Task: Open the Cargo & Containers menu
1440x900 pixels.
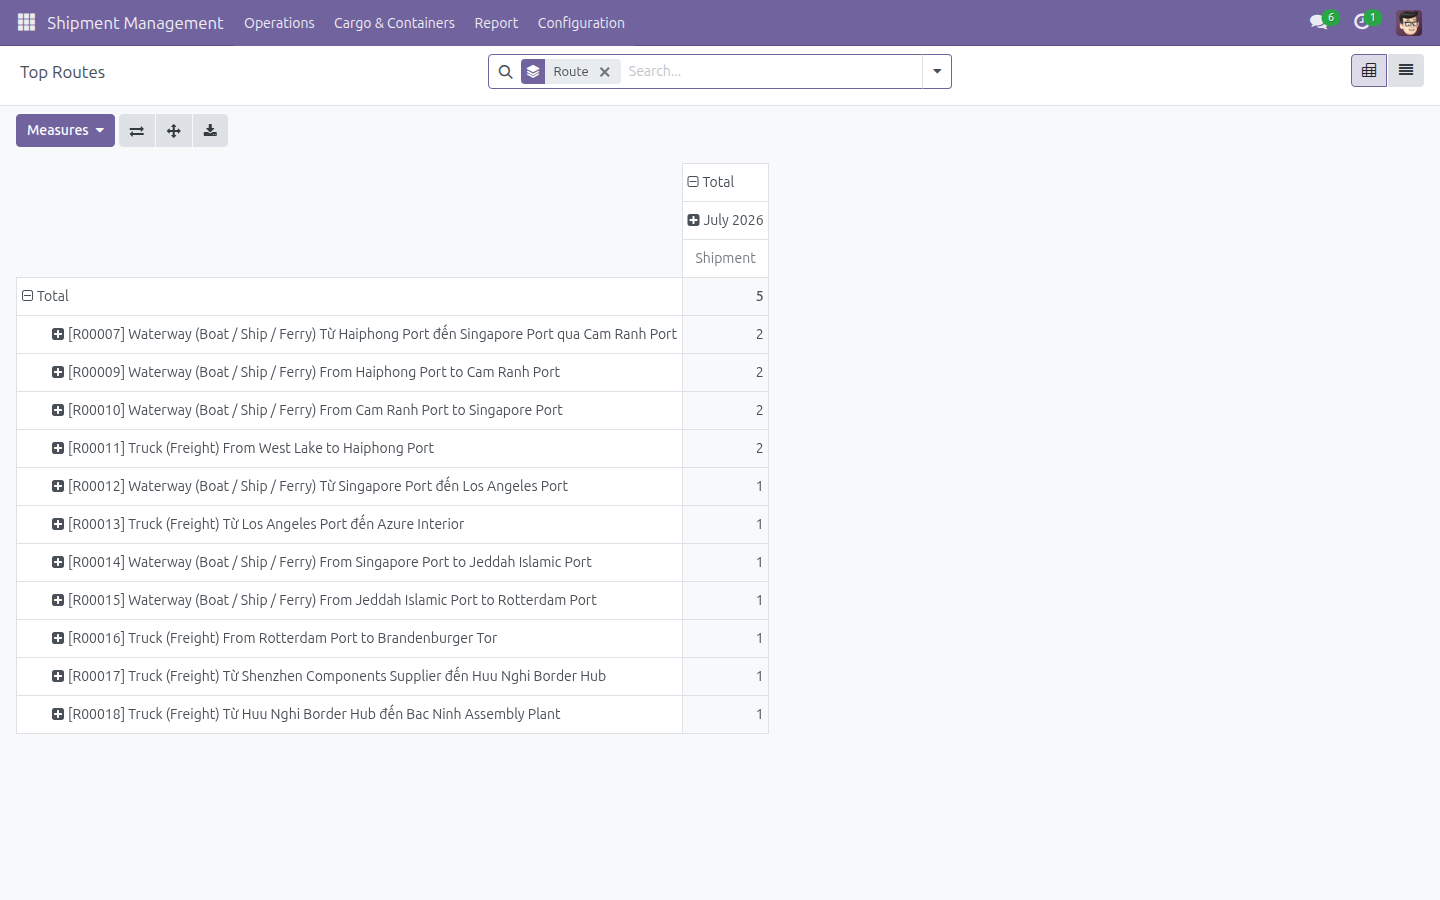Action: (394, 23)
